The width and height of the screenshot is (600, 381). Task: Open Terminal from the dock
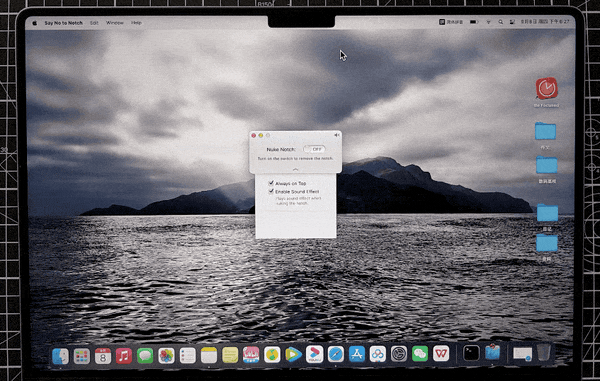(x=471, y=353)
